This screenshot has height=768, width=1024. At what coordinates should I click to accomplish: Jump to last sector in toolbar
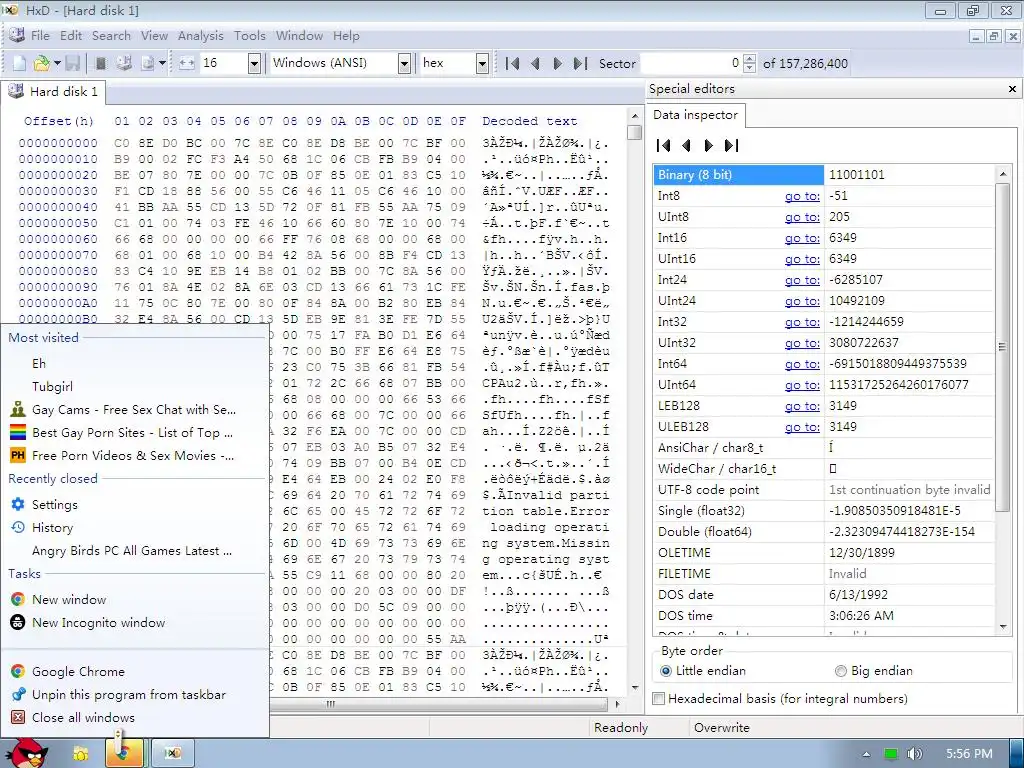(x=580, y=63)
